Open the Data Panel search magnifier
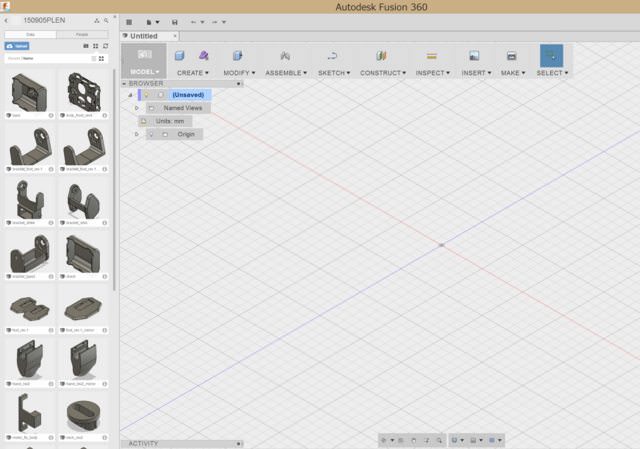Screen dimensions: 640x449 point(106,20)
